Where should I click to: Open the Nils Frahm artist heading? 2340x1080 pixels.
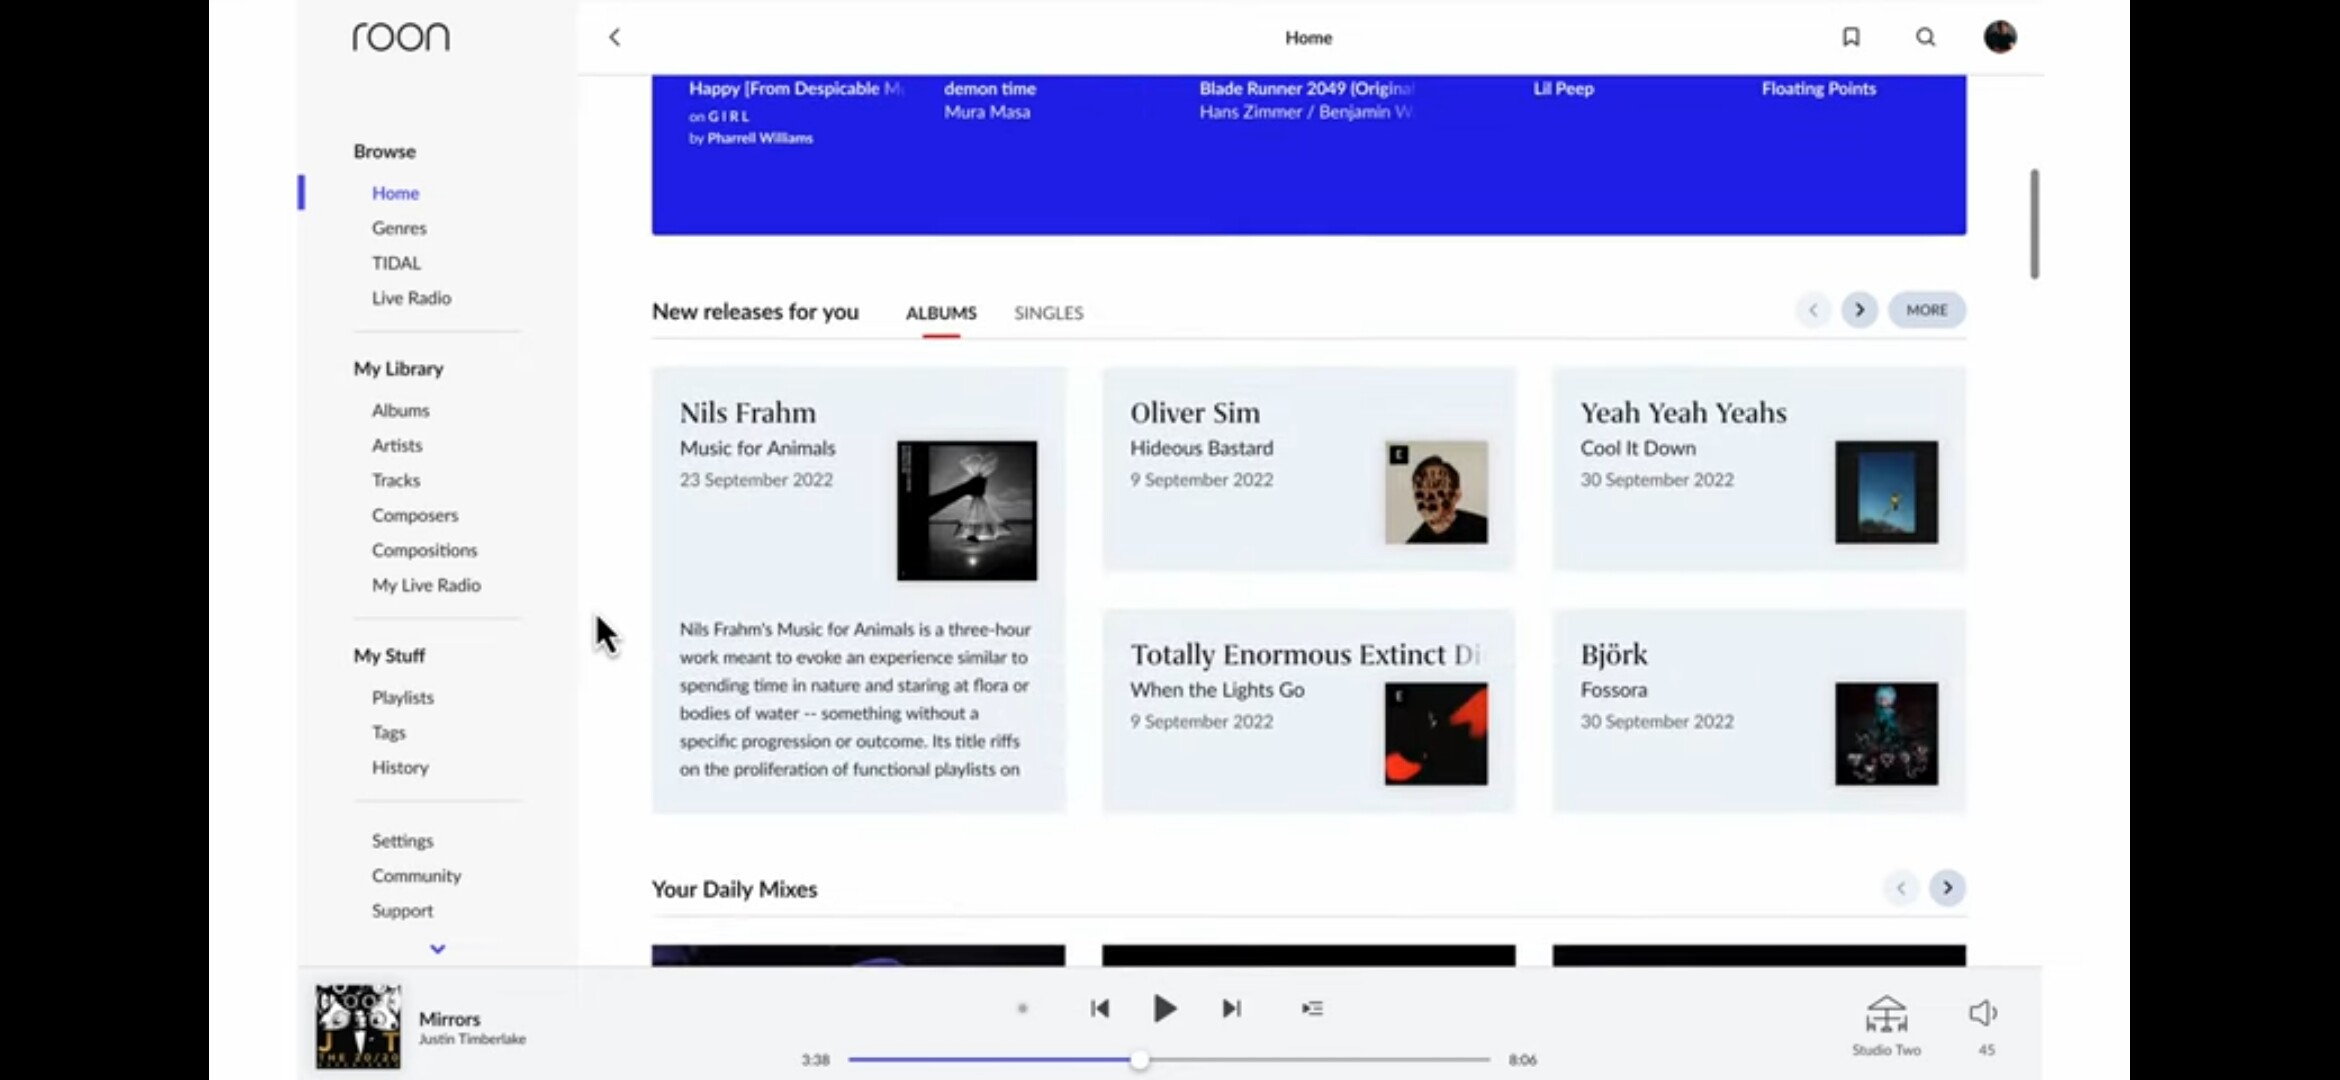(747, 412)
